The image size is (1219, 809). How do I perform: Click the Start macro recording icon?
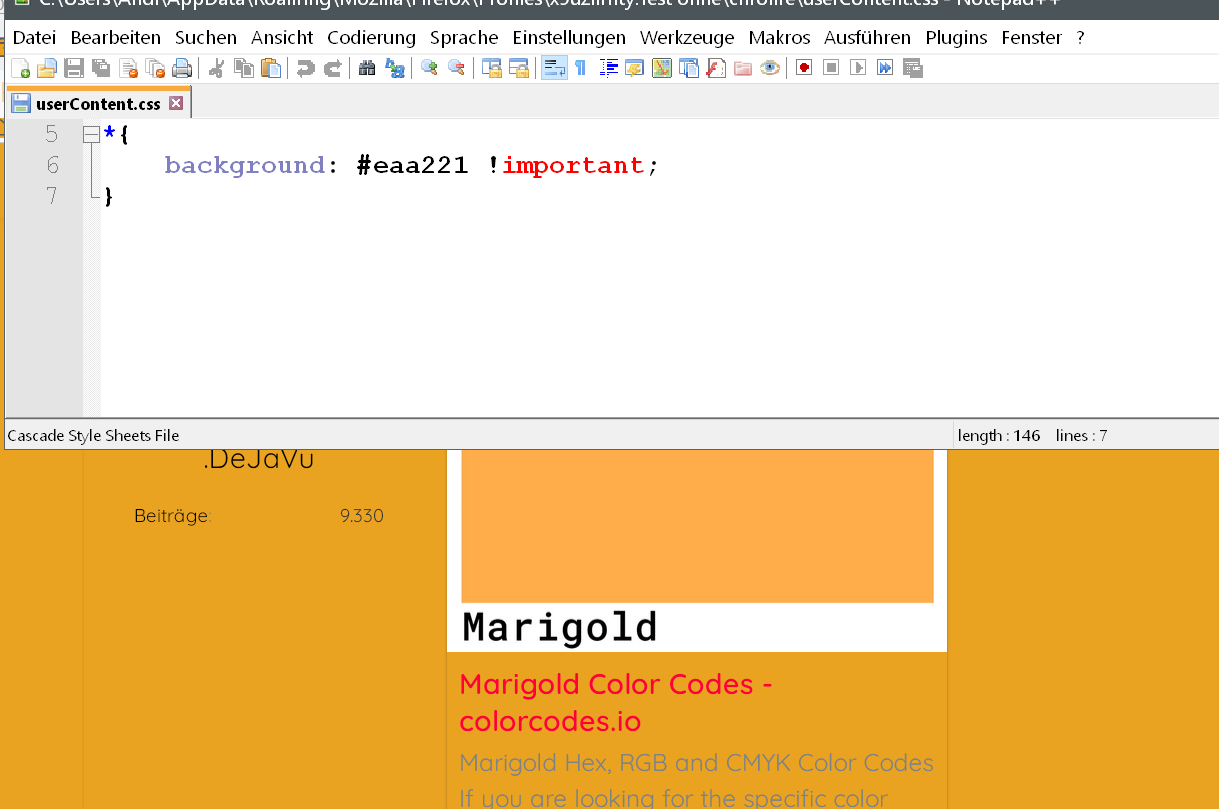804,68
